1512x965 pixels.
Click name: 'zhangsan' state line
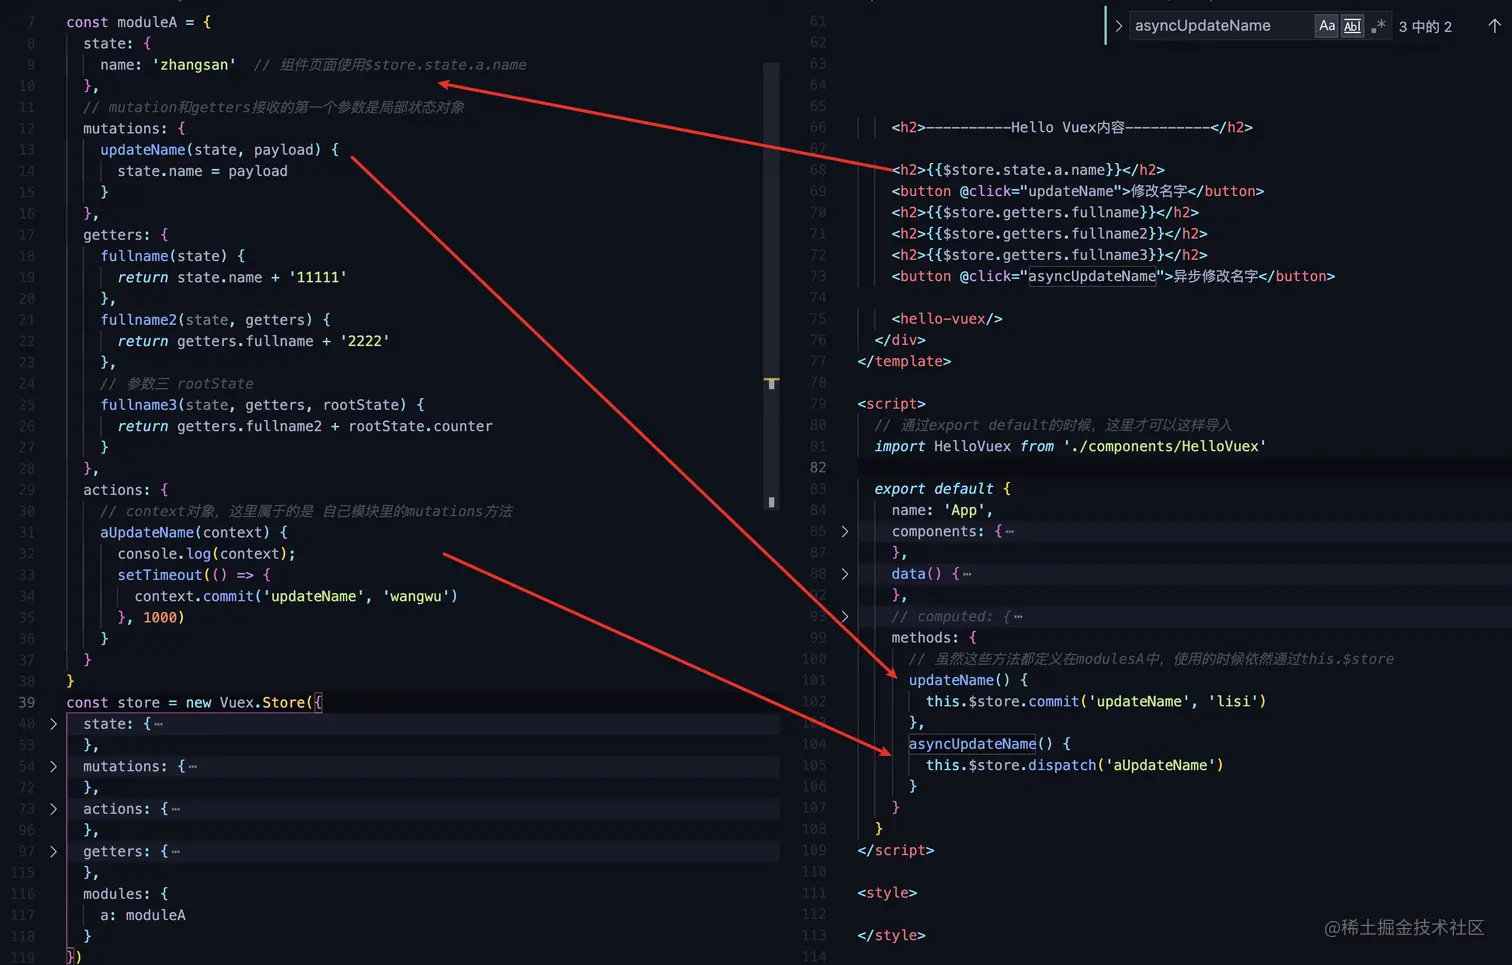(x=168, y=65)
